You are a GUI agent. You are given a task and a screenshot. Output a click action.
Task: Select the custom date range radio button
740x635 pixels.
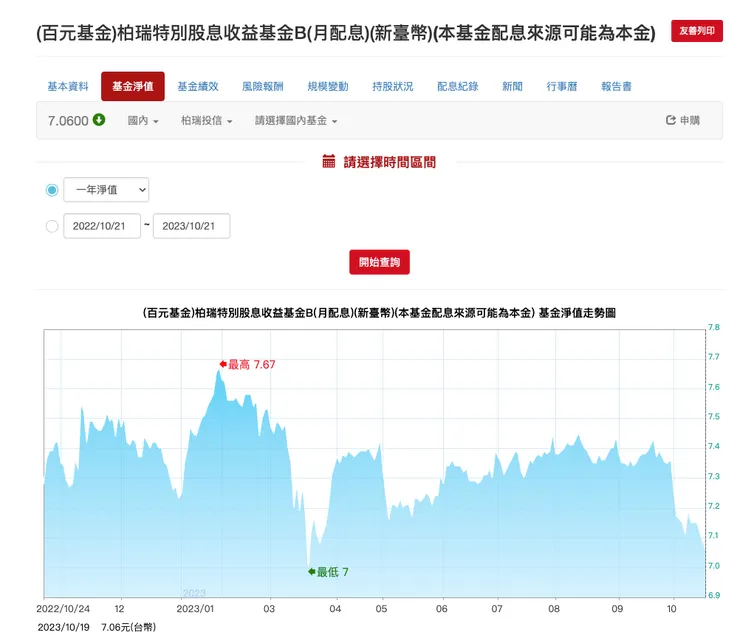52,226
